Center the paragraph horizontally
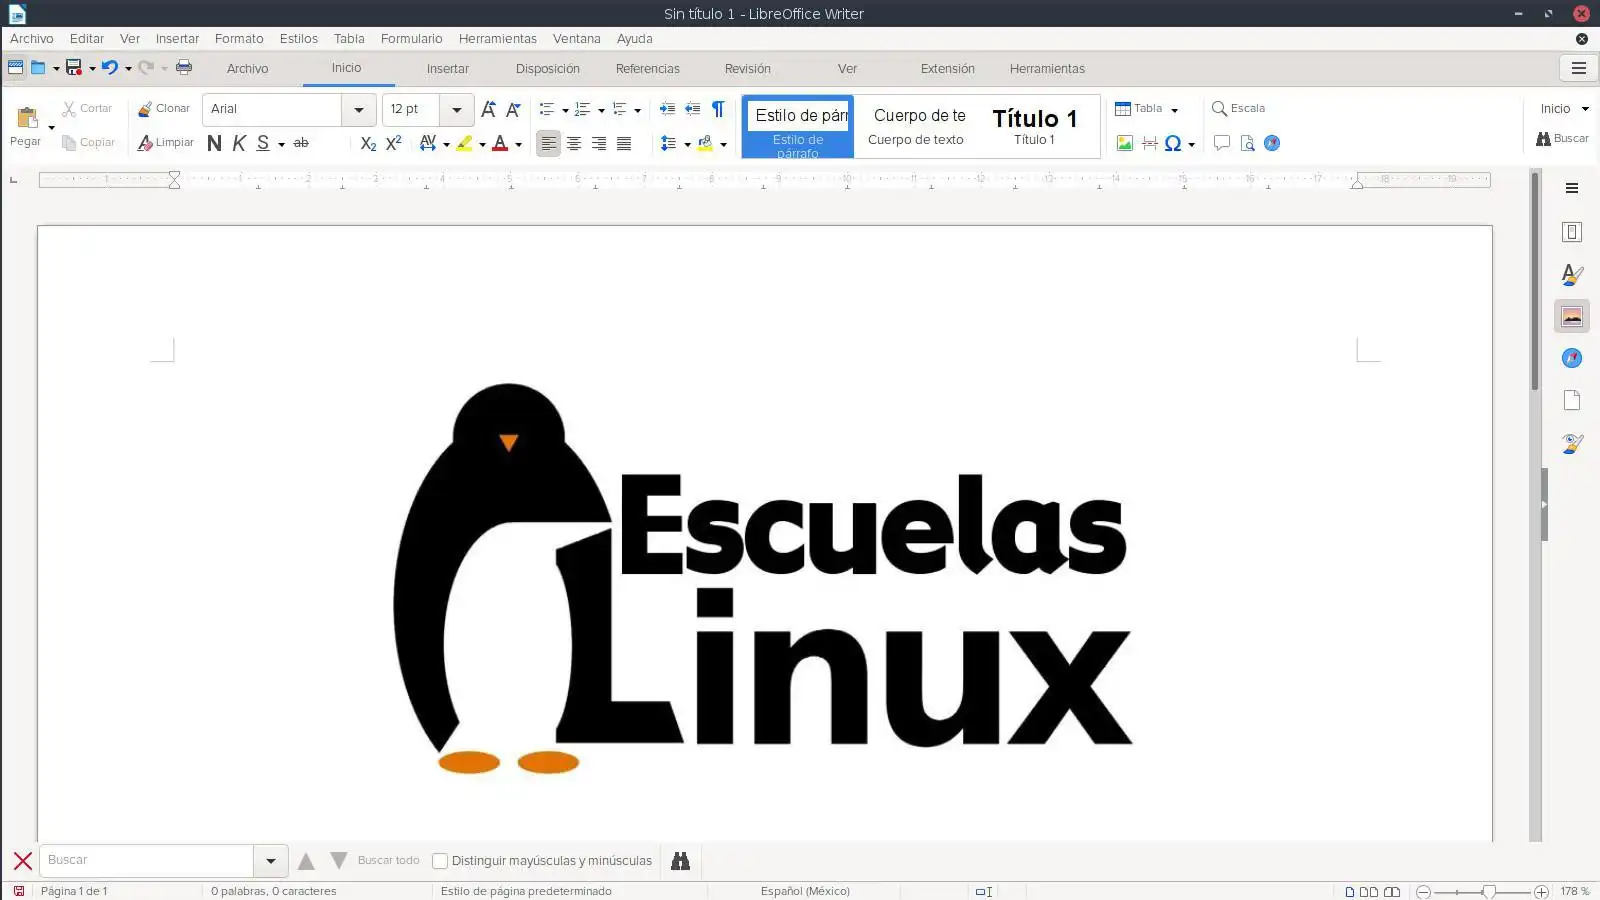1600x900 pixels. pos(574,143)
